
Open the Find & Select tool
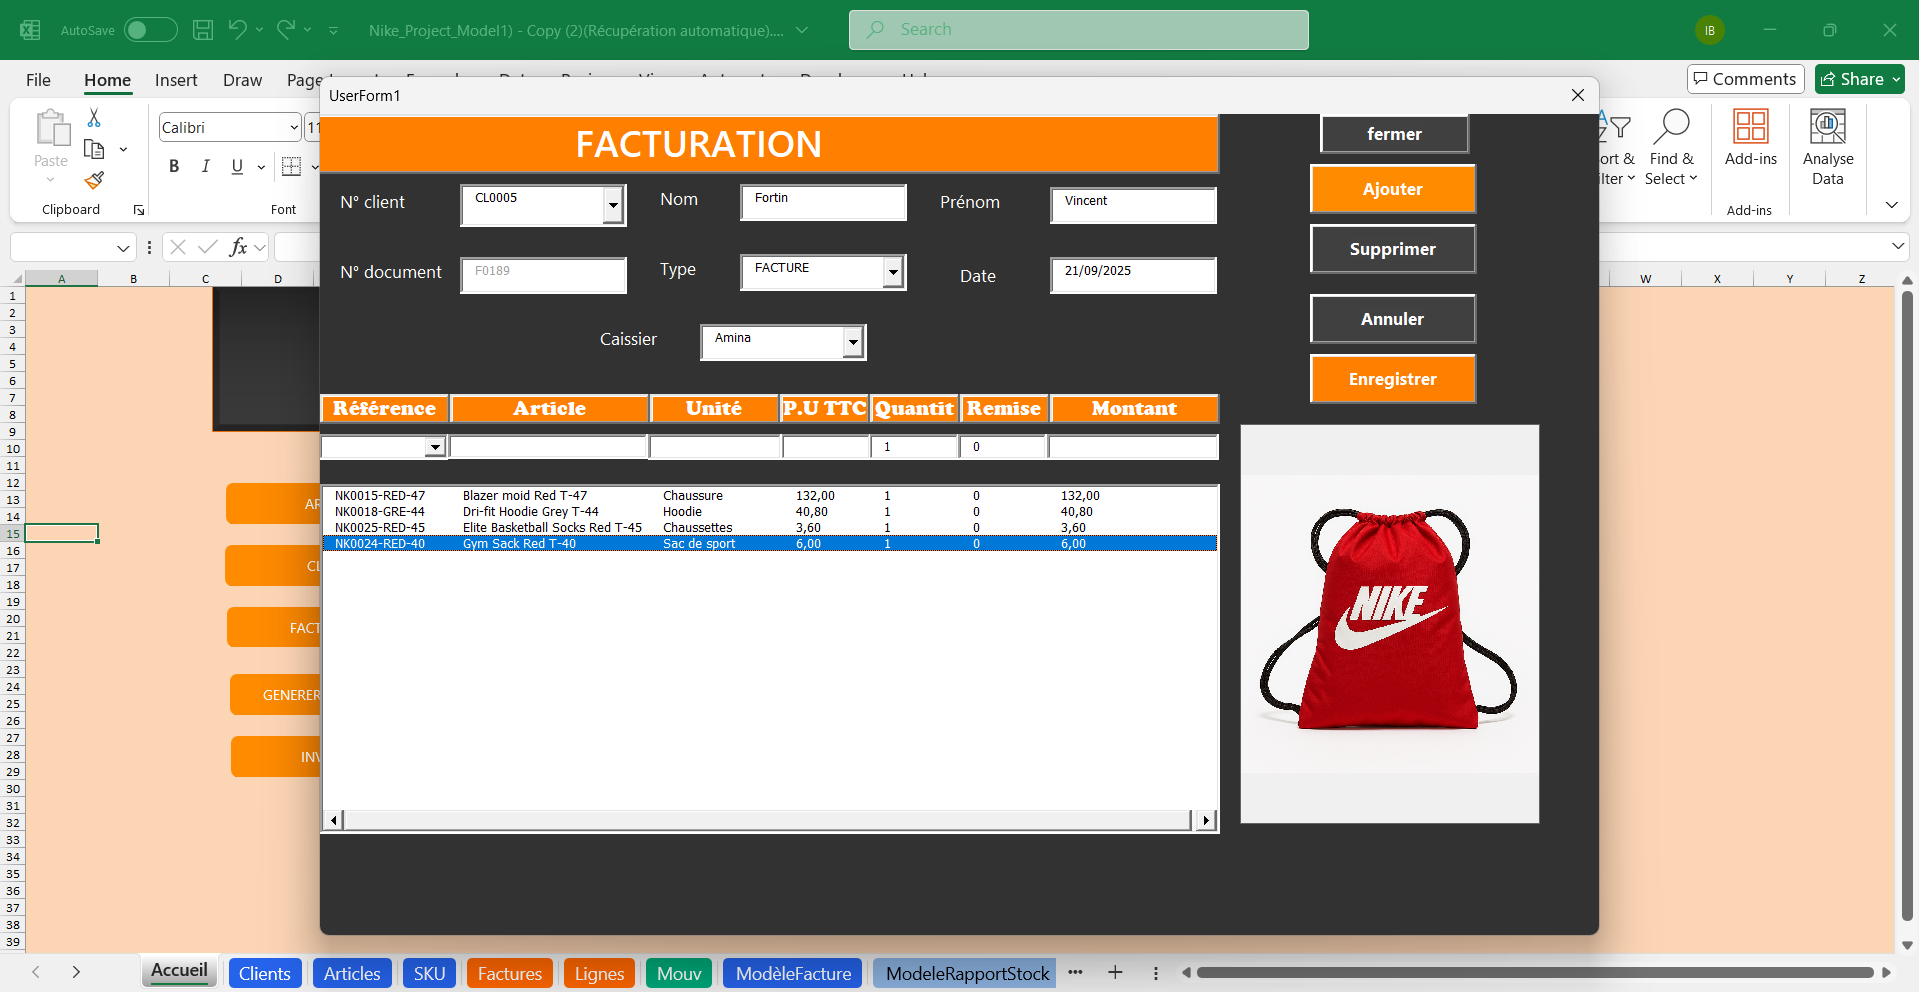(1672, 148)
